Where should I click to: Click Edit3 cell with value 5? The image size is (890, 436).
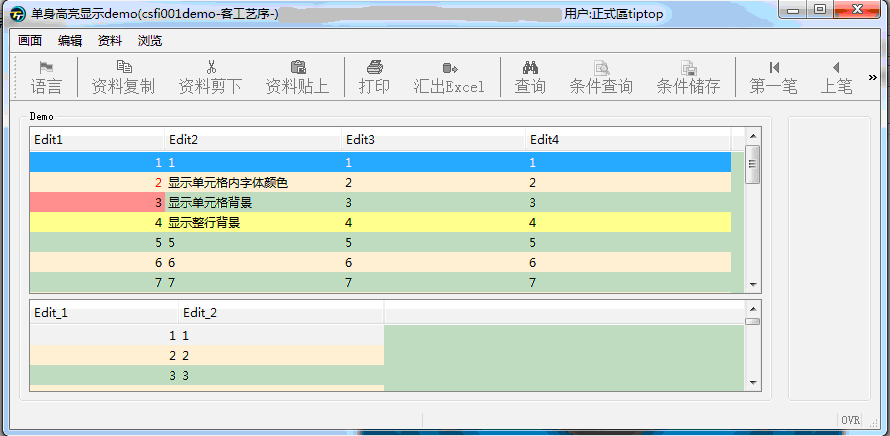pos(434,243)
